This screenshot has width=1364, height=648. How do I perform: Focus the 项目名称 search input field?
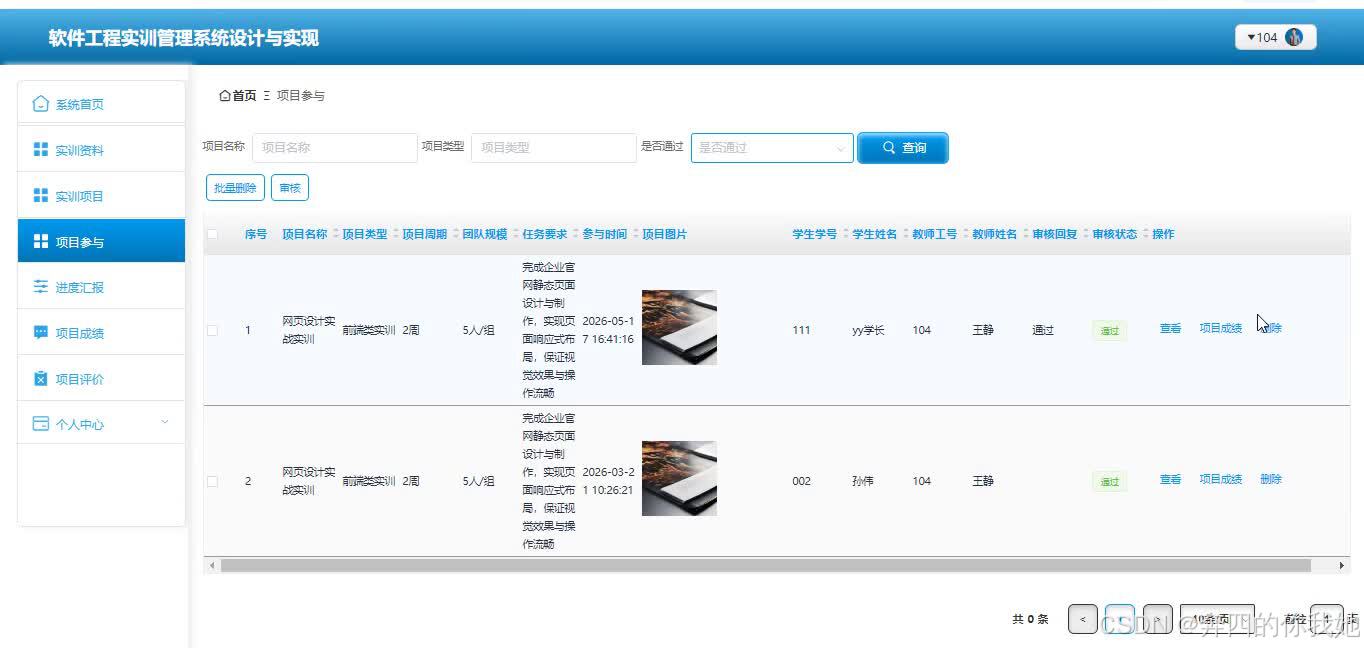334,148
